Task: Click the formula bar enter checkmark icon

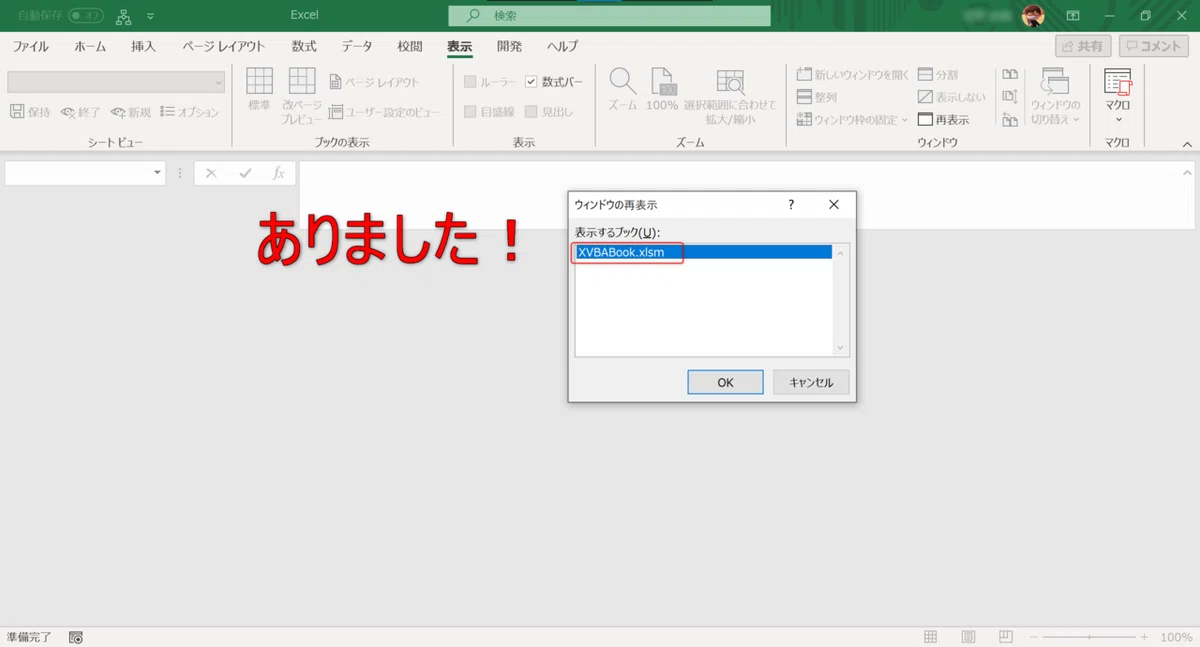Action: coord(245,173)
